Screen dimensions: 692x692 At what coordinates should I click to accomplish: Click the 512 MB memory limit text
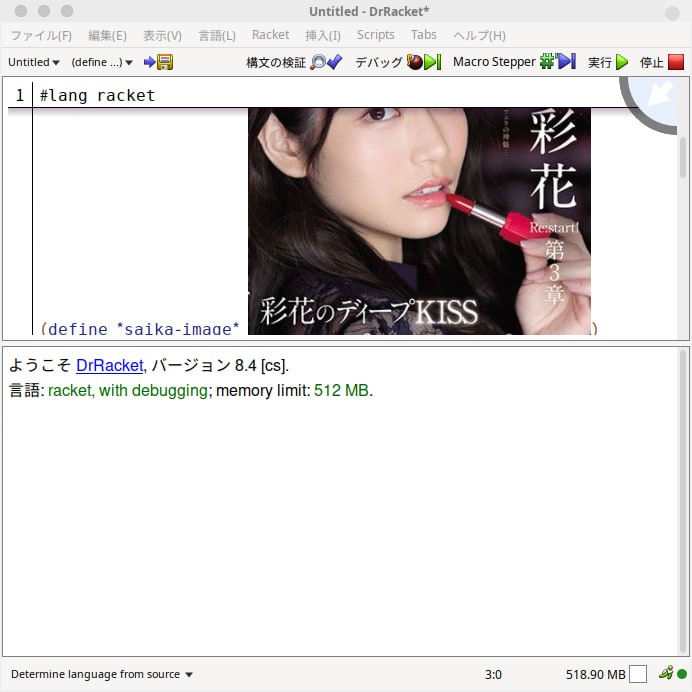341,391
